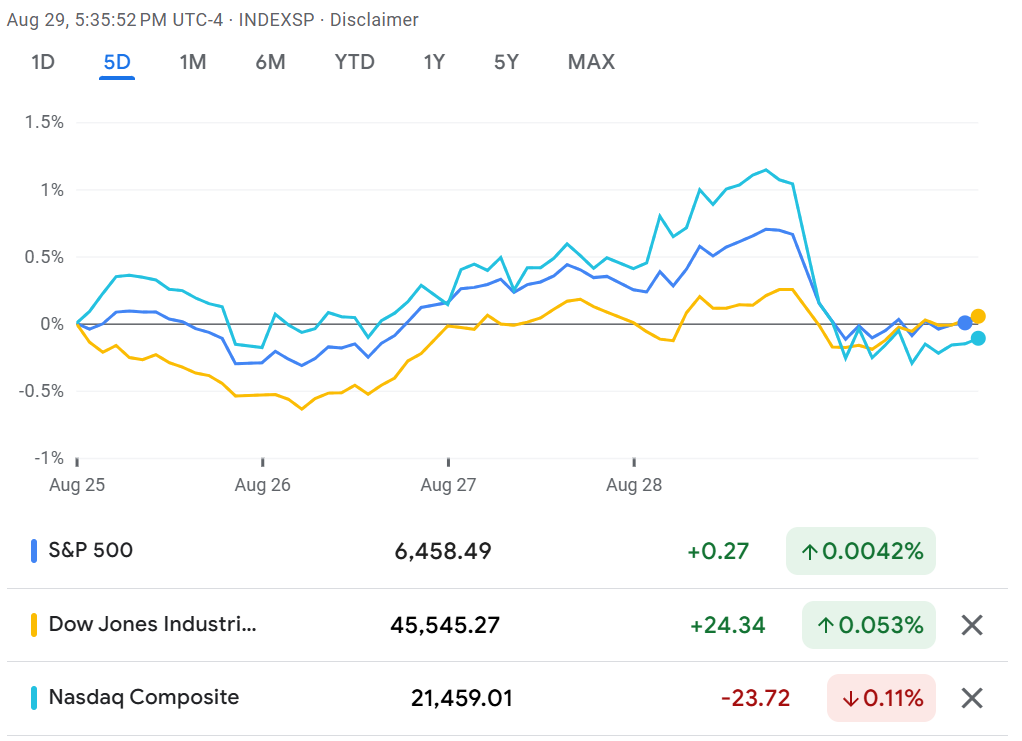Click the INDEXSP exchange label
Screen dimensions: 1022x741
point(276,20)
